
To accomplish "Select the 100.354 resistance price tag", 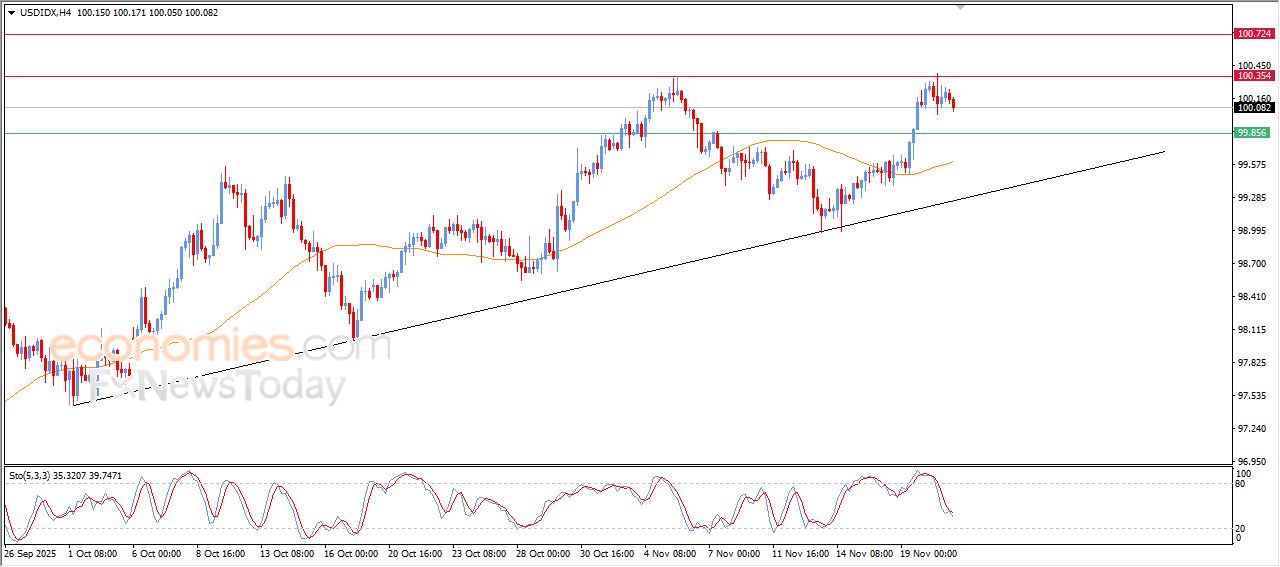I will point(1254,76).
